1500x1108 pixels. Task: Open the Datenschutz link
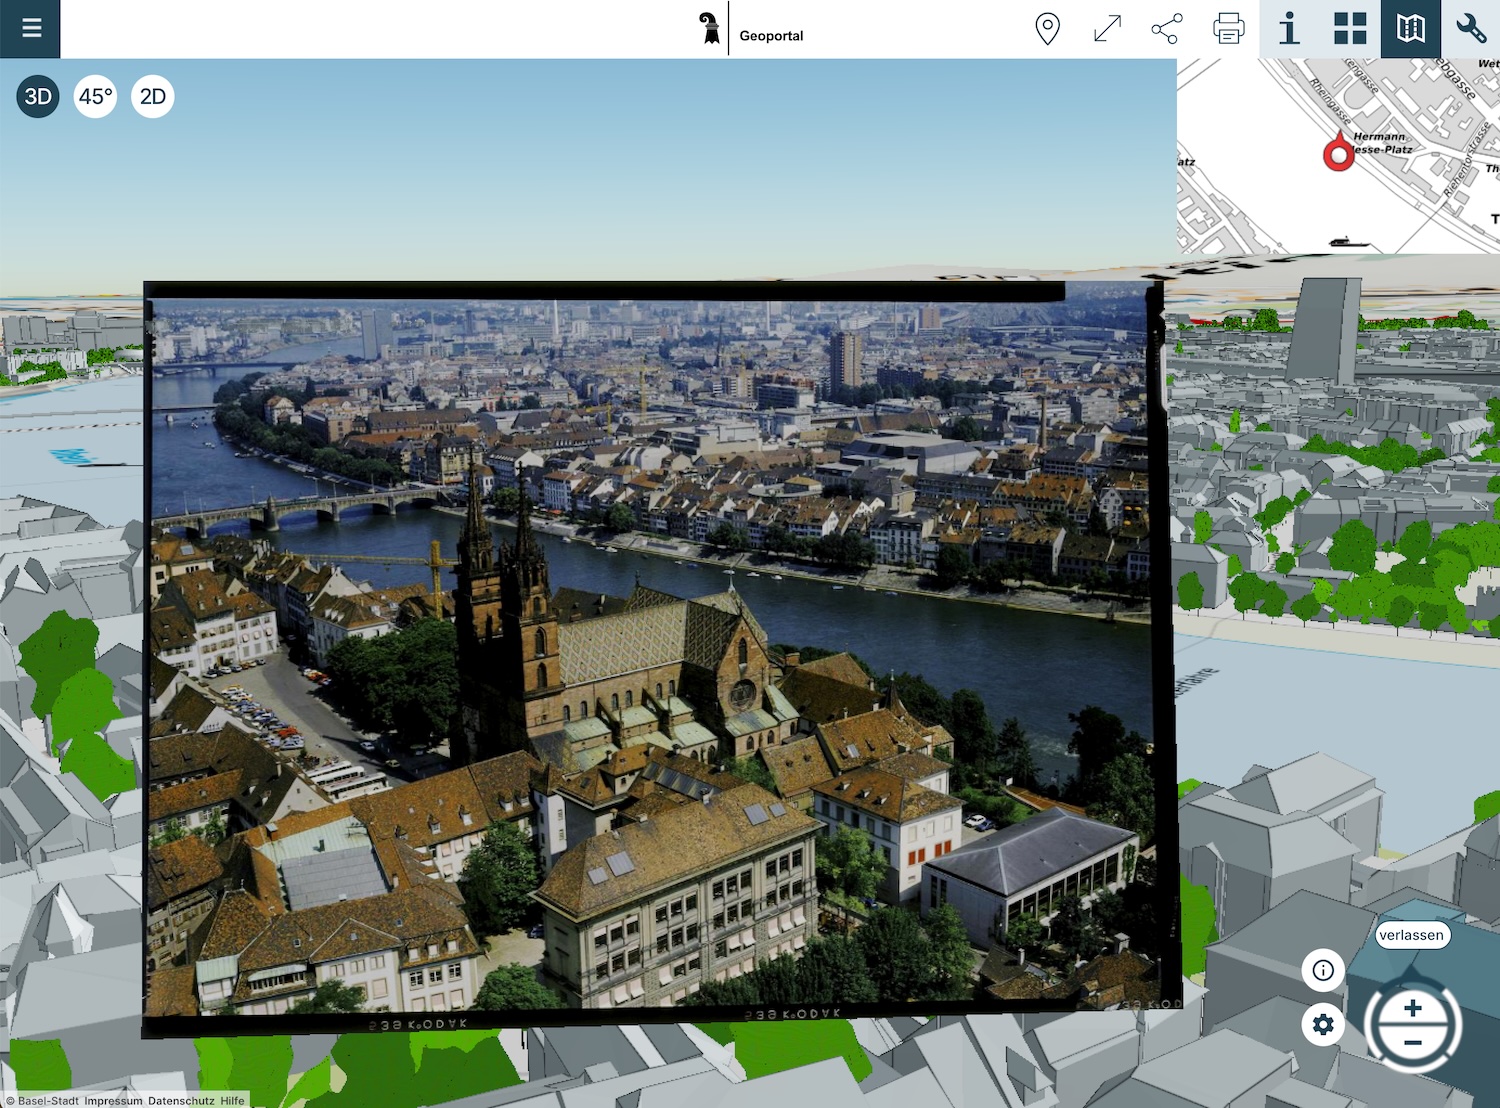coord(181,1101)
